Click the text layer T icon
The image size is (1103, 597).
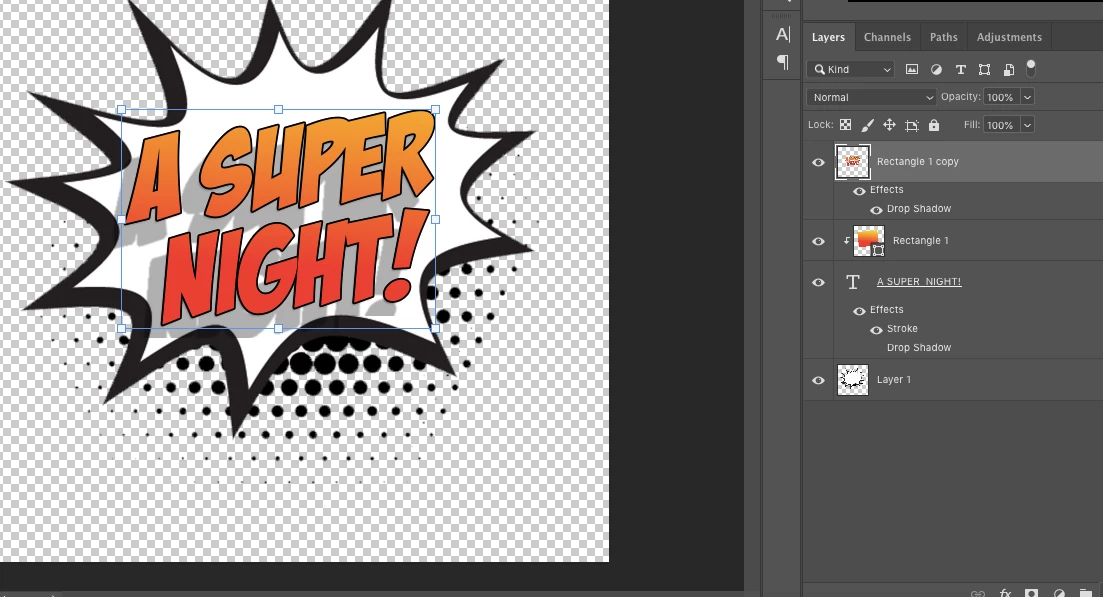click(x=853, y=282)
